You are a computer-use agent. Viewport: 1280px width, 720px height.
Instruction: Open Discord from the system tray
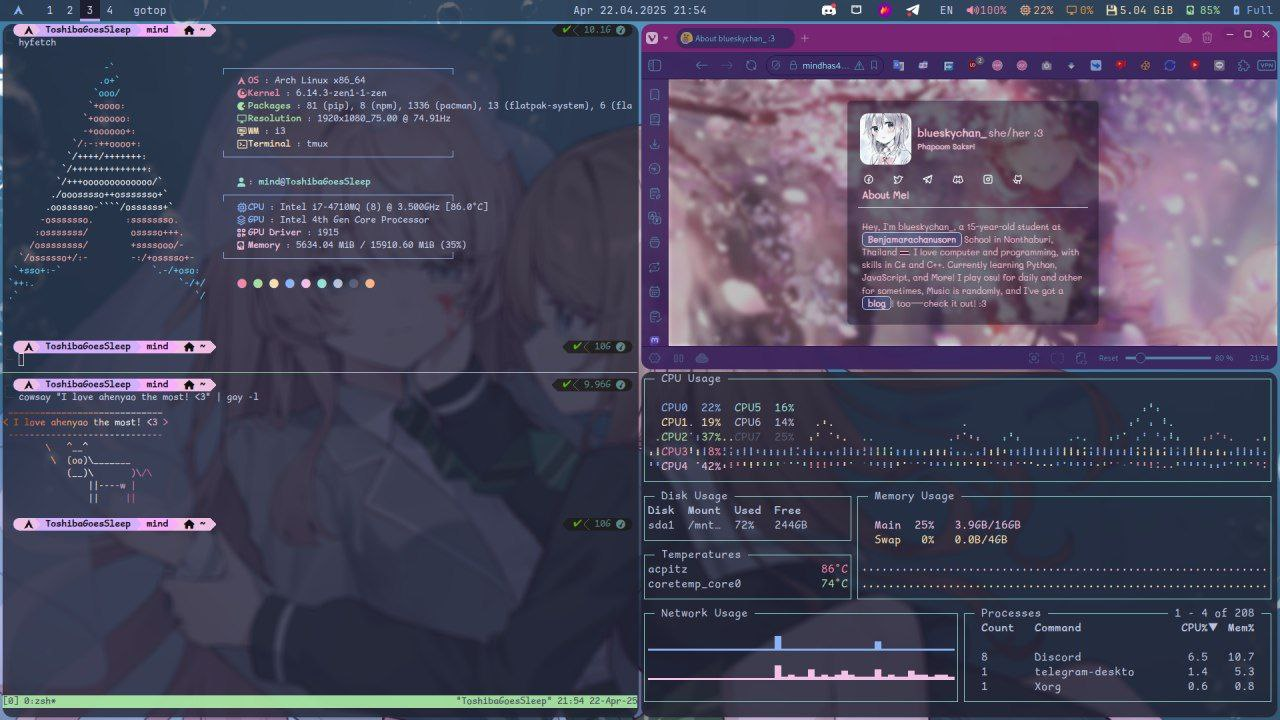coord(828,10)
